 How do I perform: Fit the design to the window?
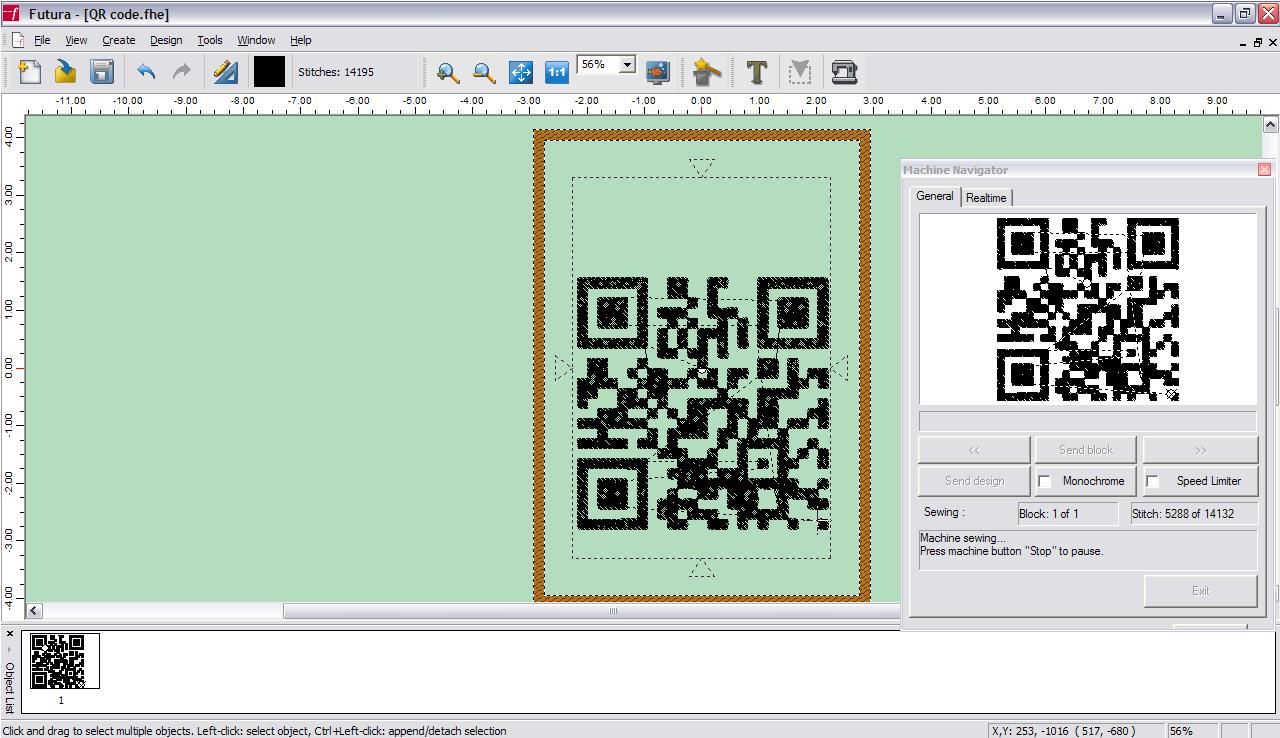pos(520,71)
